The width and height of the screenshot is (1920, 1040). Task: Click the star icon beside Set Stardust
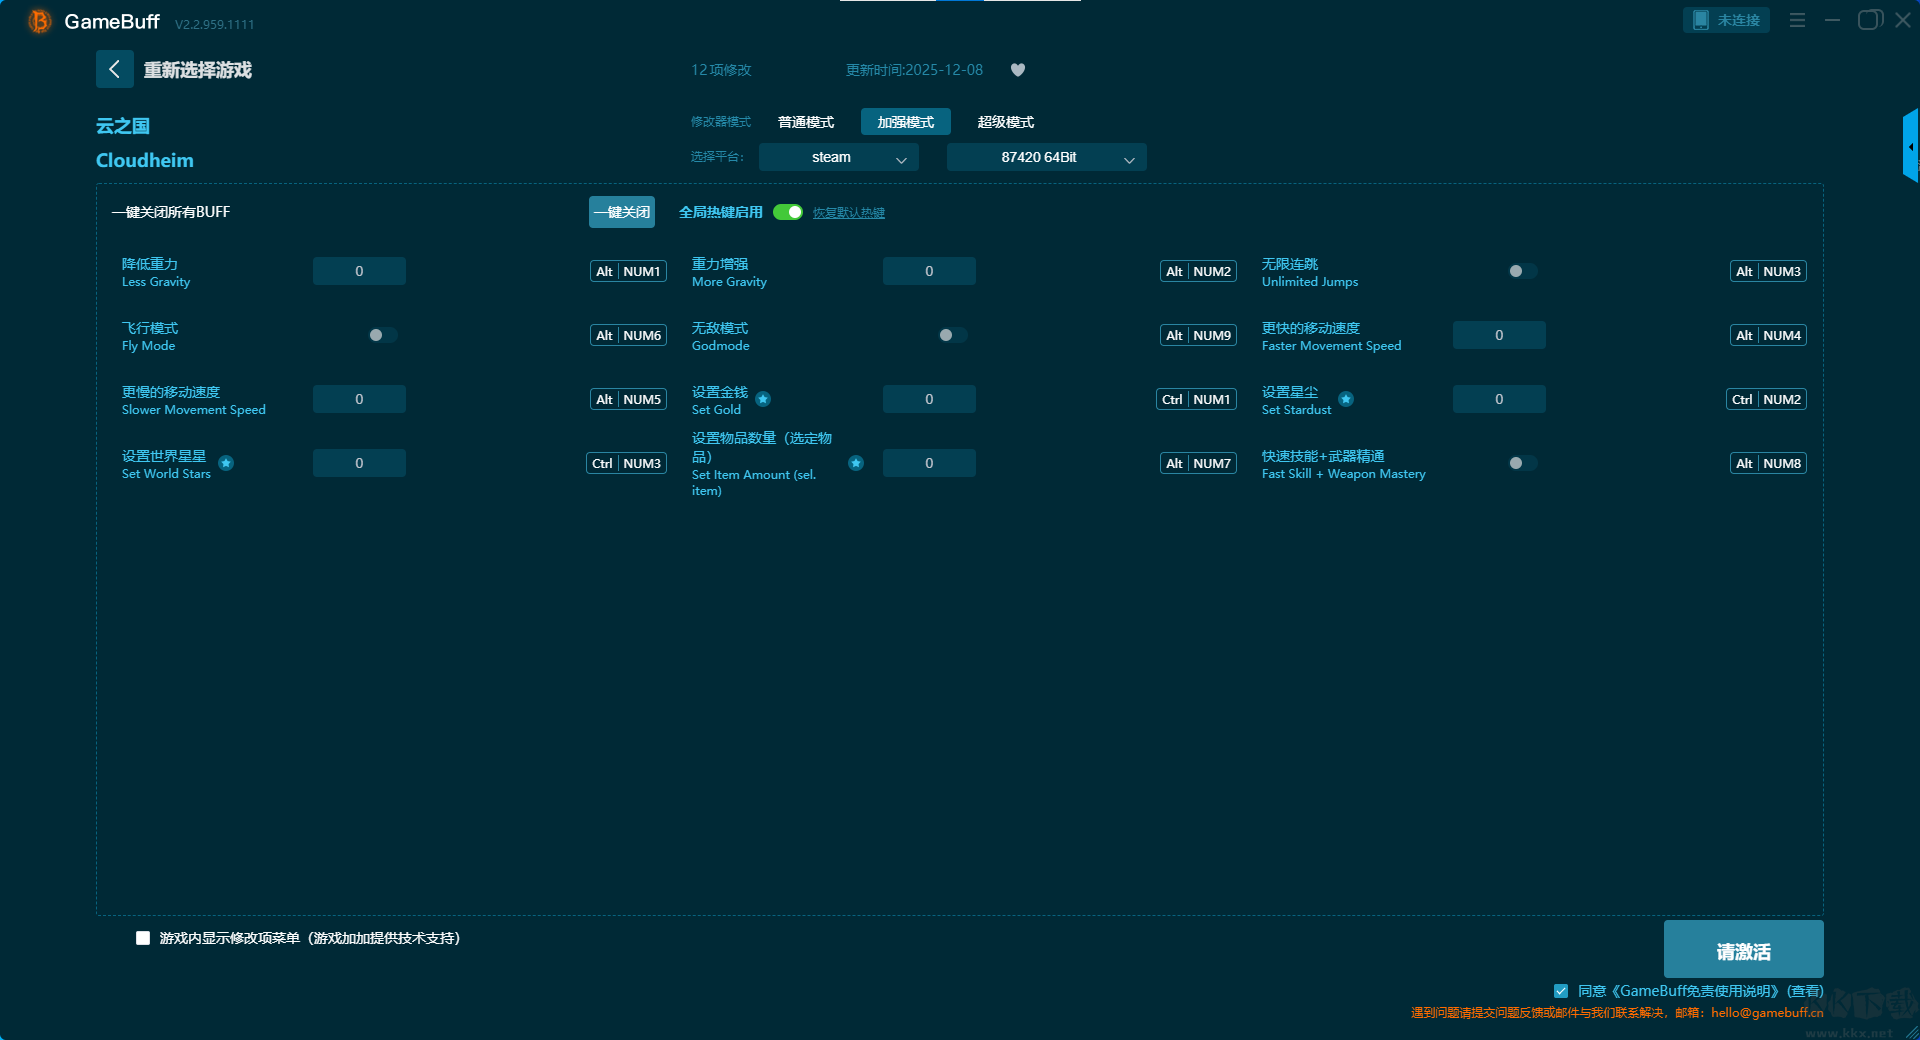coord(1346,399)
